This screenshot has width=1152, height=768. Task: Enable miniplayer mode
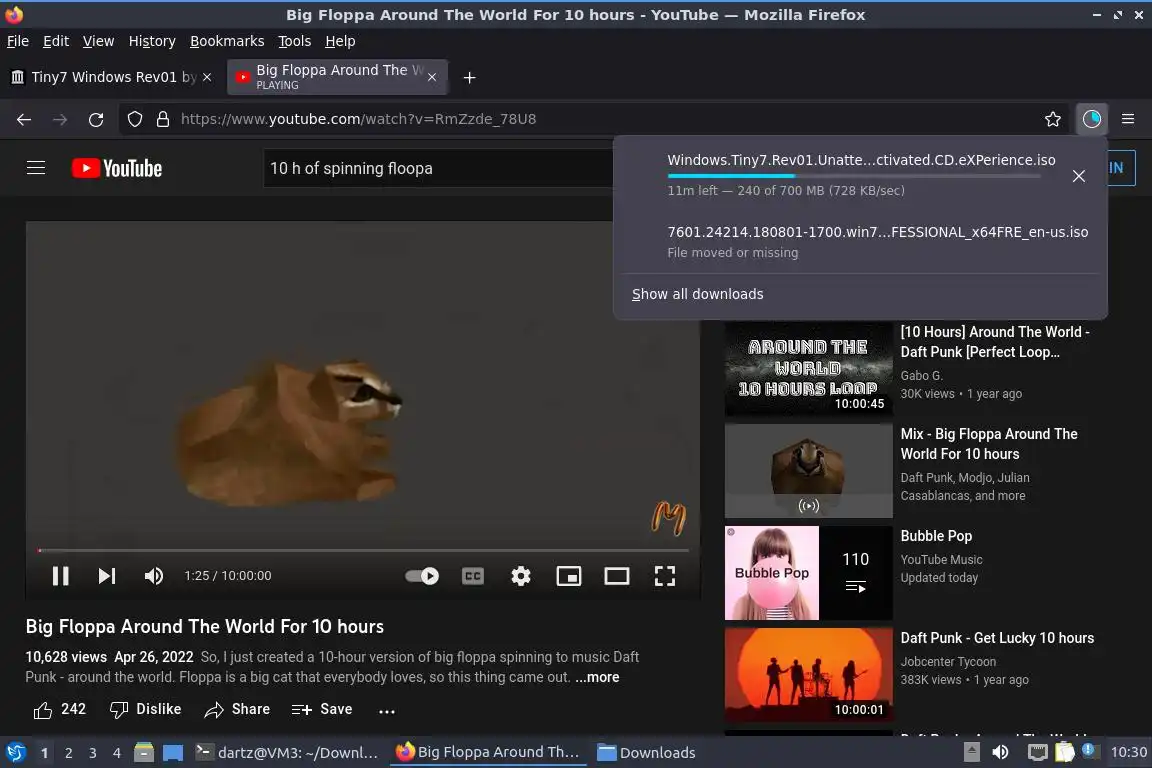[569, 576]
